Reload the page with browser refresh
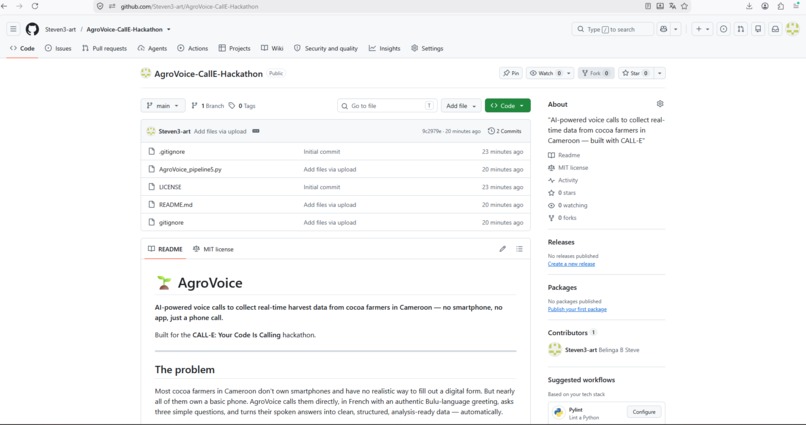Image resolution: width=806 pixels, height=425 pixels. pyautogui.click(x=35, y=6)
